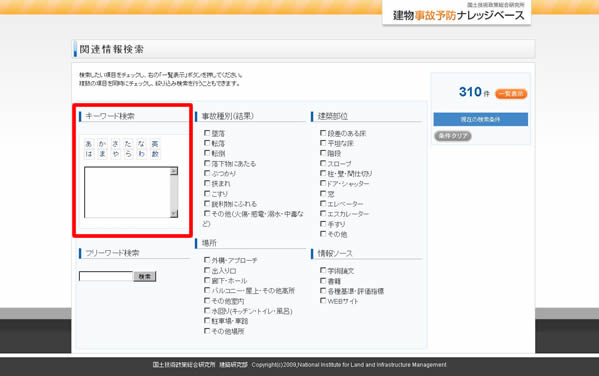Viewport: 599px width, 376px height.
Task: Check the 出入り口 checkbox
Action: (x=207, y=270)
